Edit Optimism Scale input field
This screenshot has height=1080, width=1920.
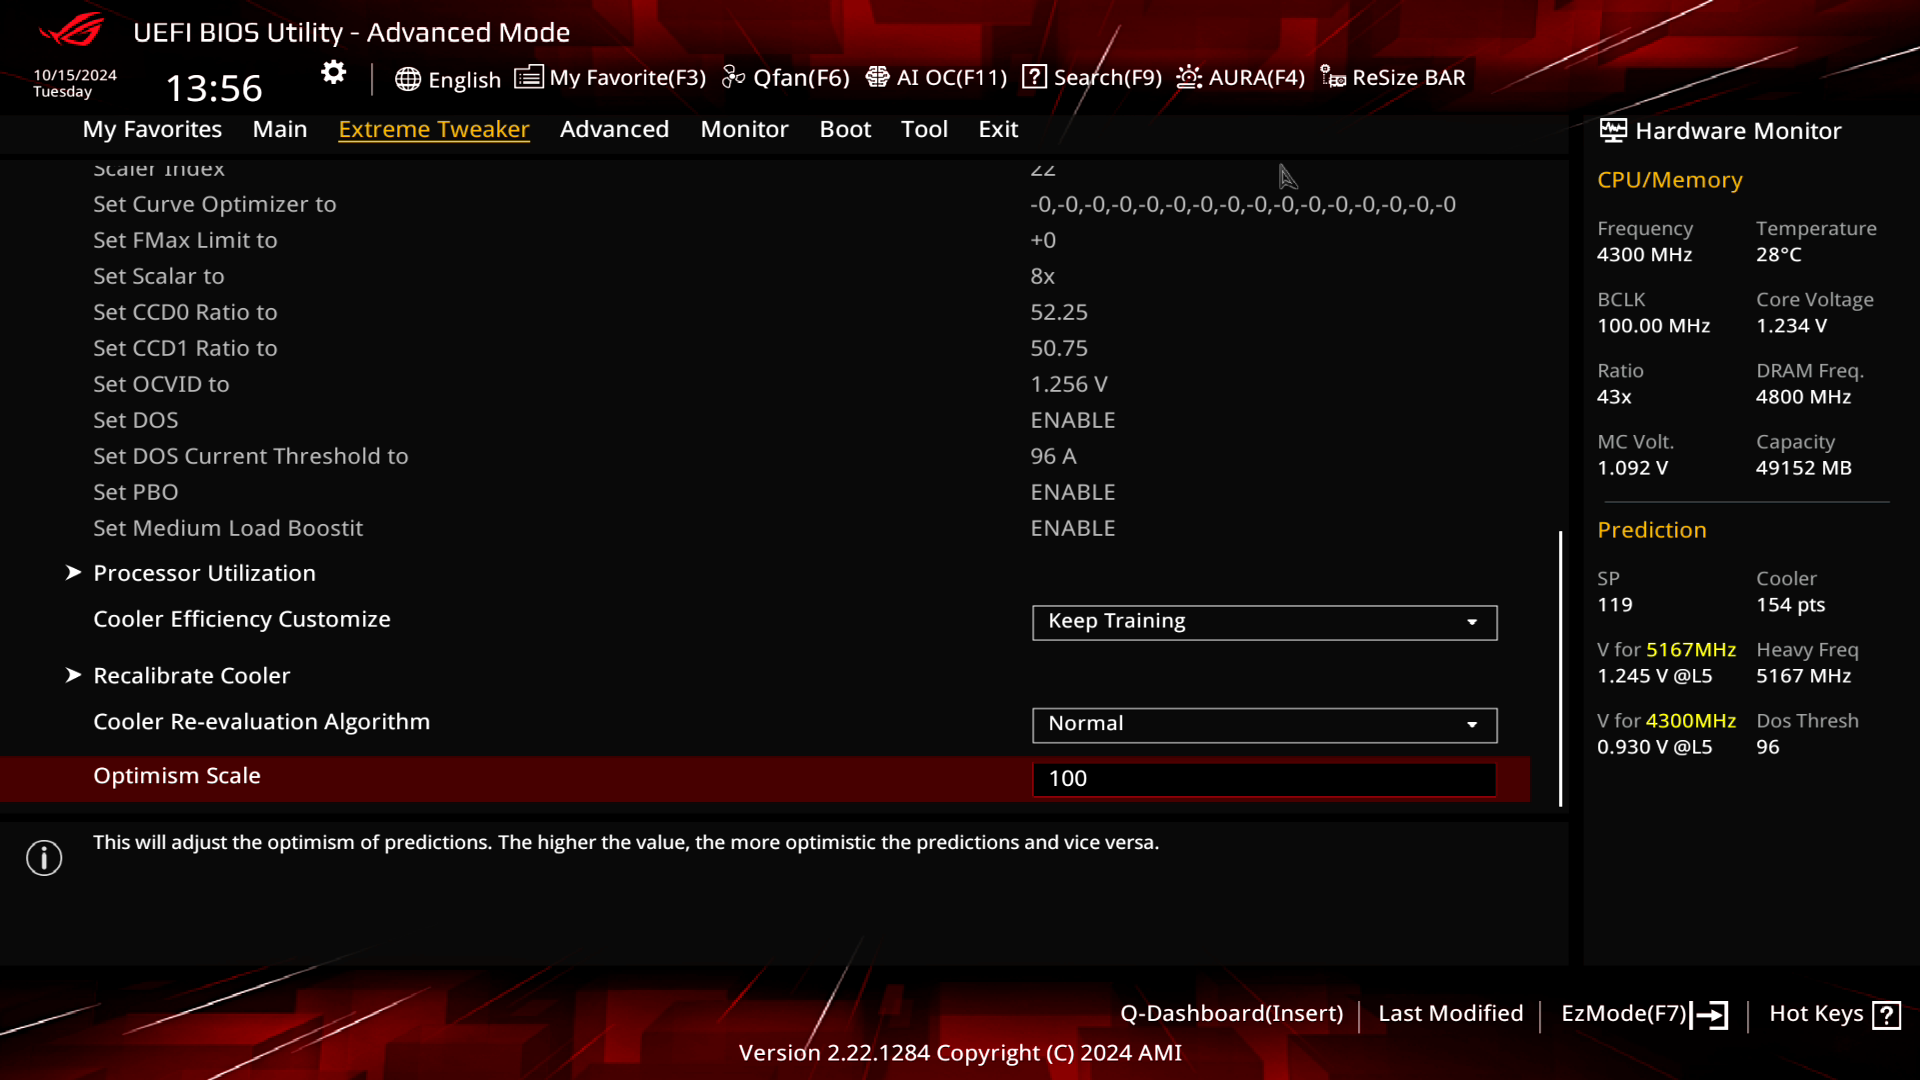(1265, 778)
